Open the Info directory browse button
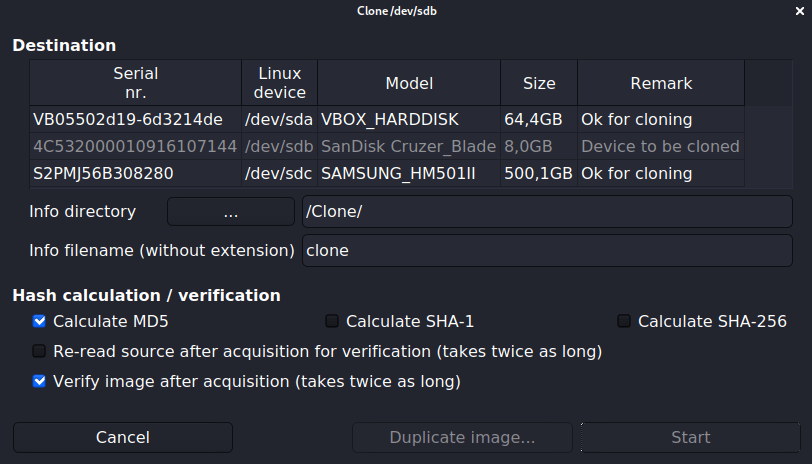The image size is (812, 464). pyautogui.click(x=231, y=212)
